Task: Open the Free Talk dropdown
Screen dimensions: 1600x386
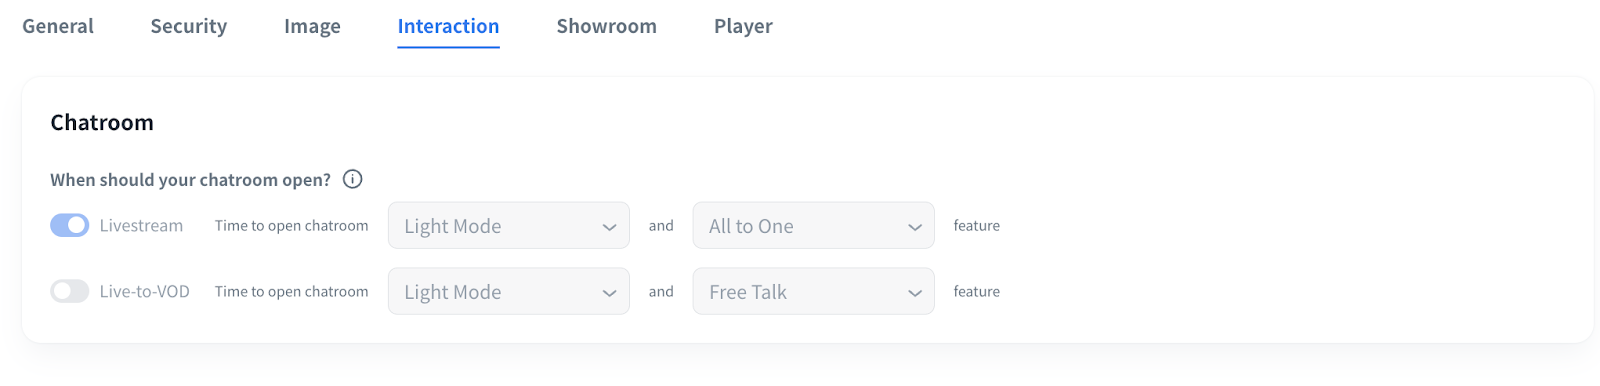Action: tap(813, 291)
